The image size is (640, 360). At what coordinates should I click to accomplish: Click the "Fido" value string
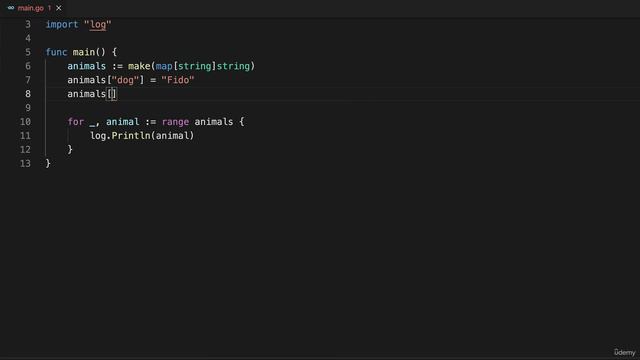(x=178, y=80)
